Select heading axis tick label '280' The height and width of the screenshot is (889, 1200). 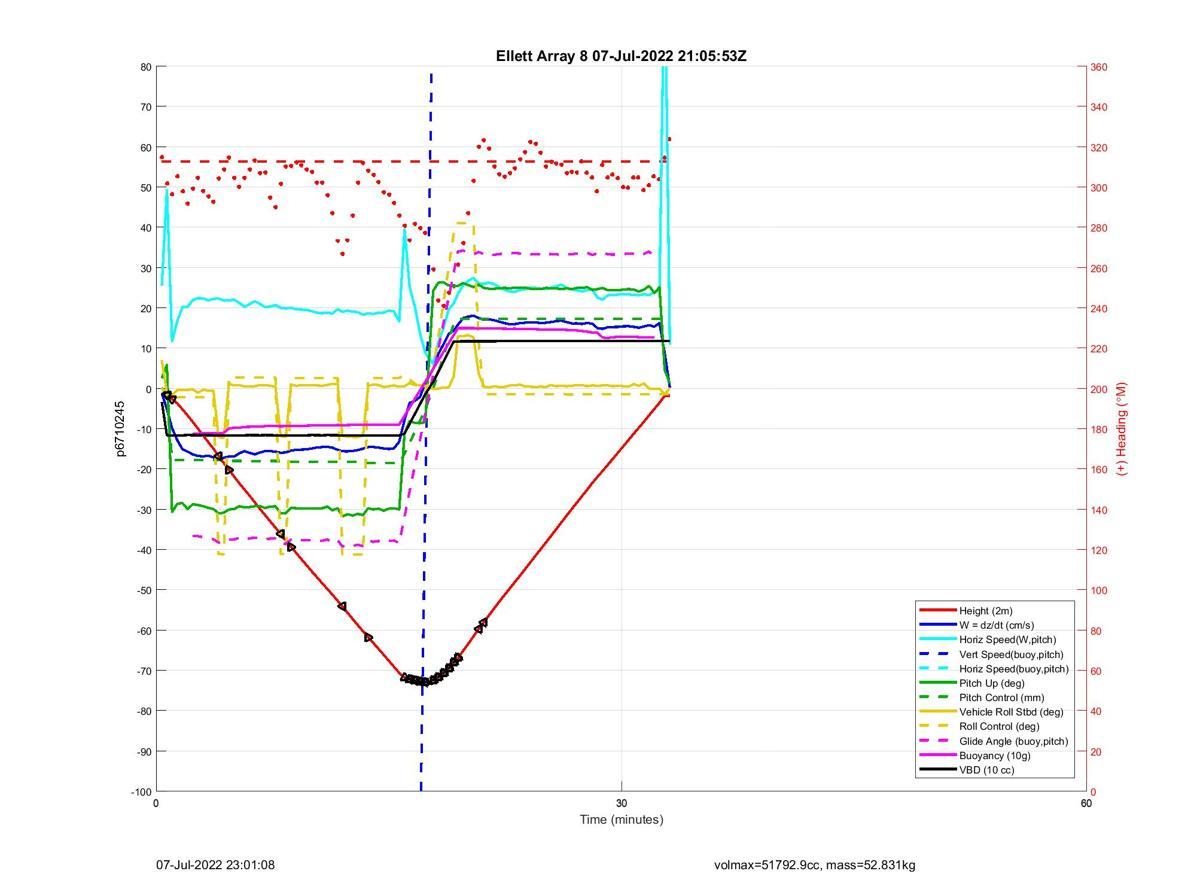click(x=1099, y=228)
